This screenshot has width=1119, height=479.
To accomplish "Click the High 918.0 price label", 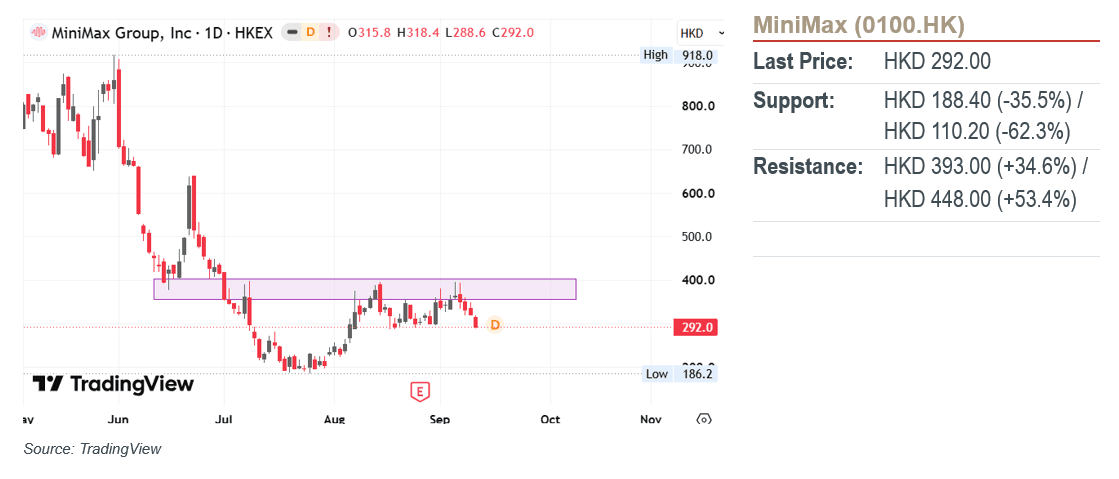I will (679, 55).
